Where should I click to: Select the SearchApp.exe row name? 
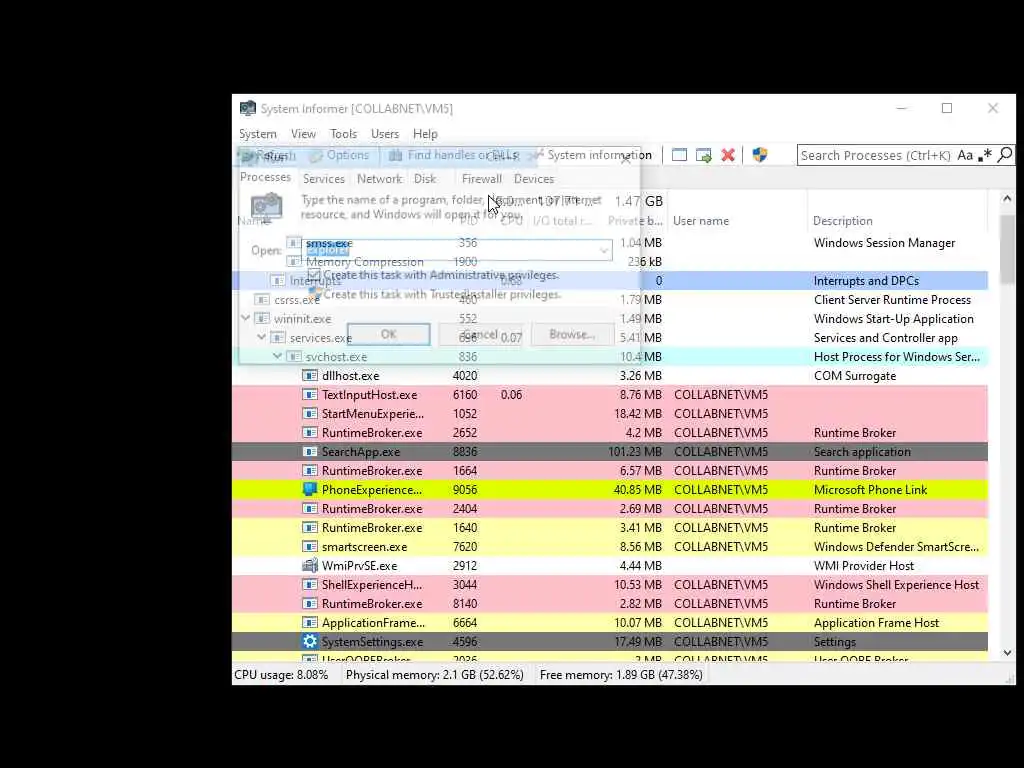pos(360,451)
